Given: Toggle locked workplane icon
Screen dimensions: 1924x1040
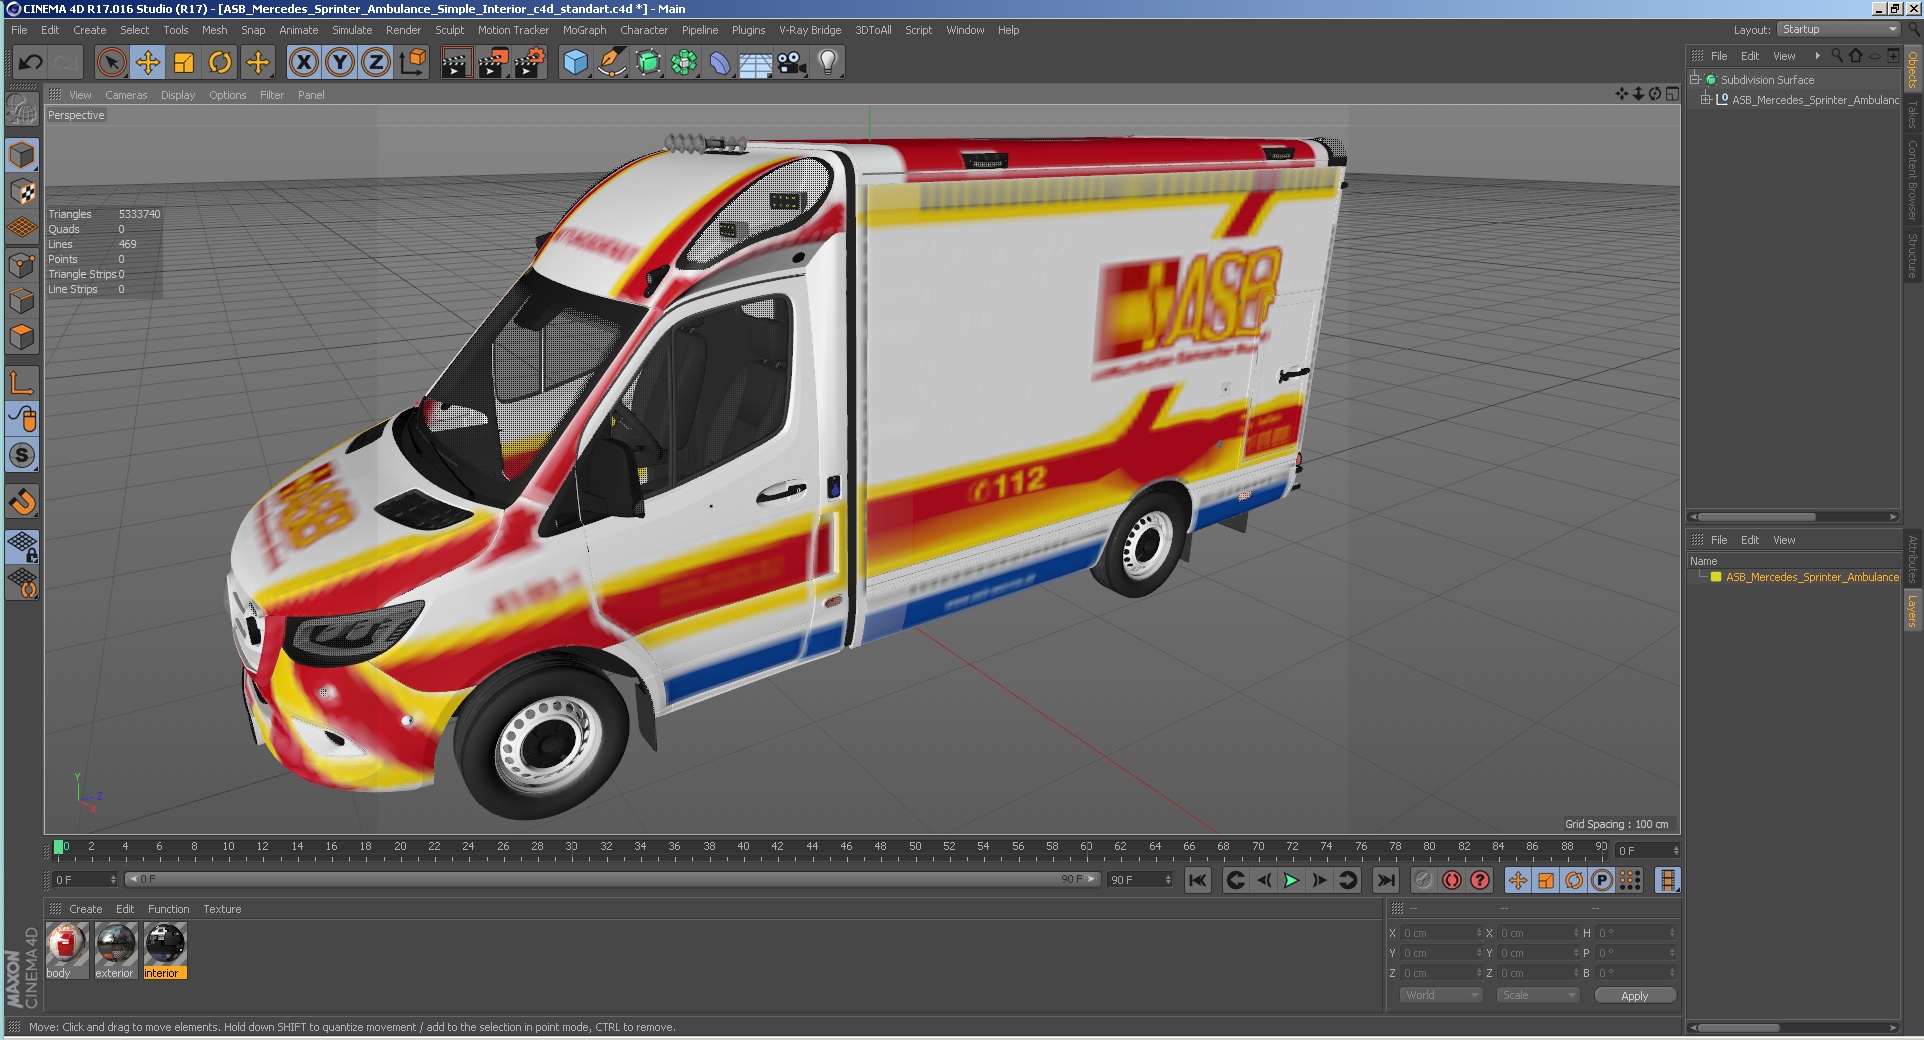Looking at the screenshot, I should click(22, 546).
